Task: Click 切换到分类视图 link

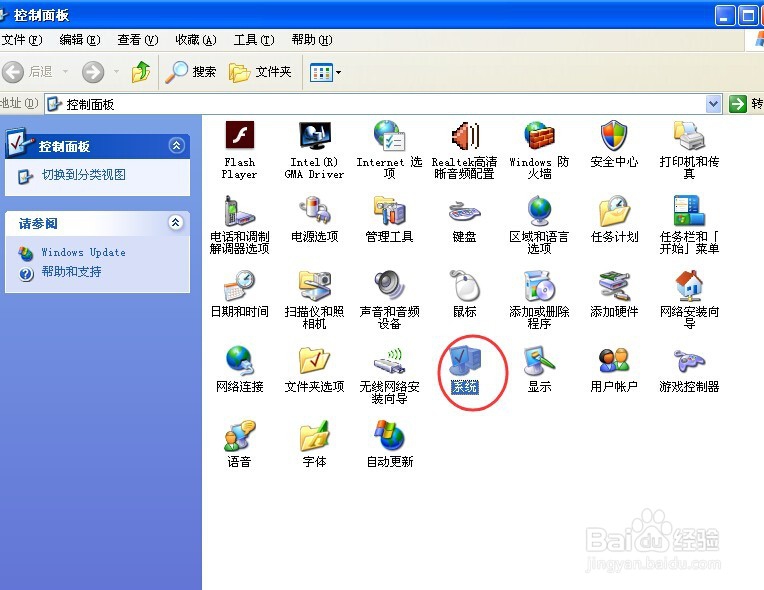Action: coord(84,175)
